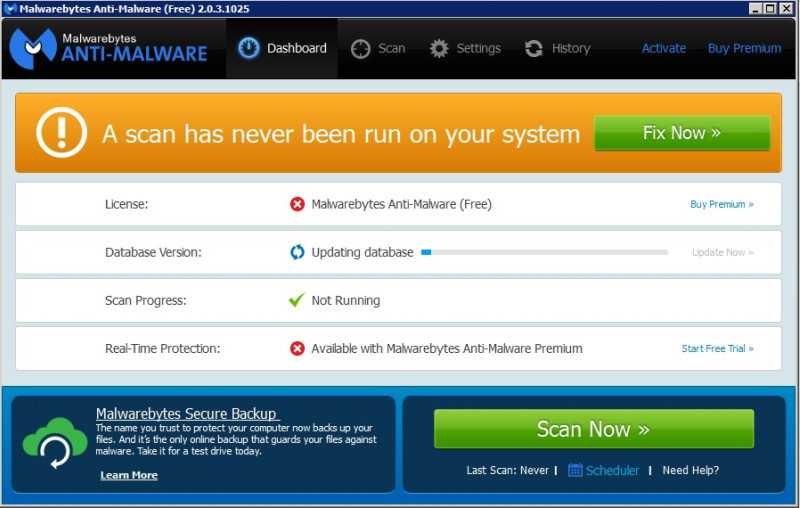Click the red X icon beside Real-Time Protection
The width and height of the screenshot is (800, 508).
coord(297,348)
